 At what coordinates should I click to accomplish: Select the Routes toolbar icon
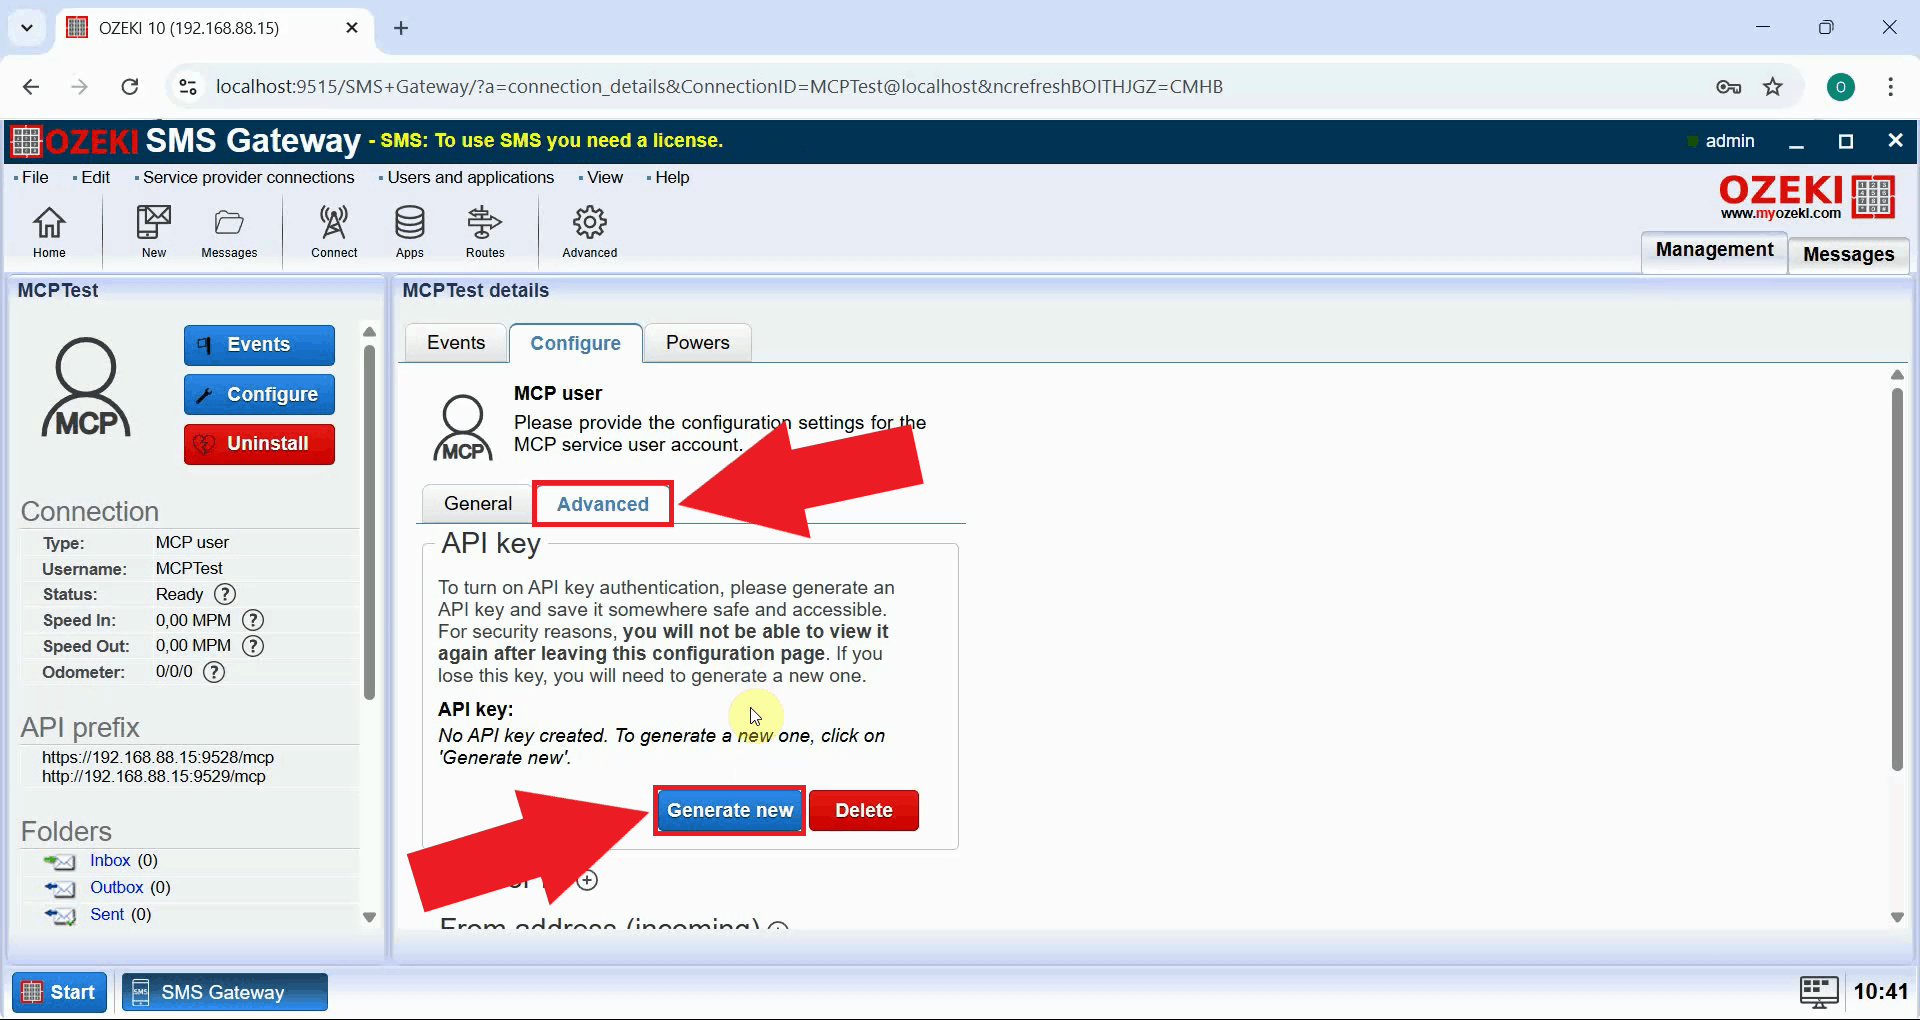485,232
